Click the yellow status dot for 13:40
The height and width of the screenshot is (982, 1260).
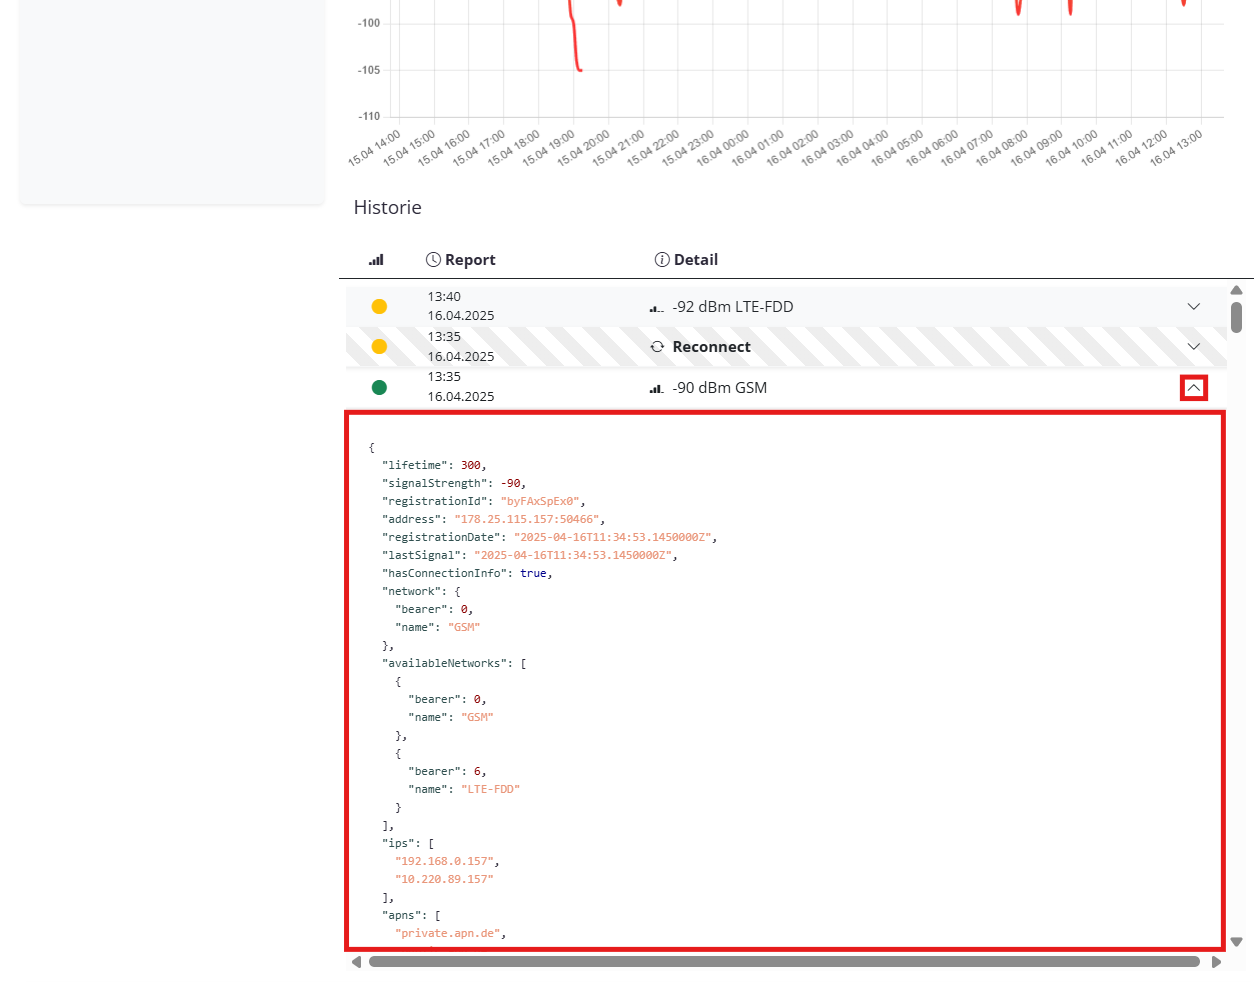click(x=379, y=307)
